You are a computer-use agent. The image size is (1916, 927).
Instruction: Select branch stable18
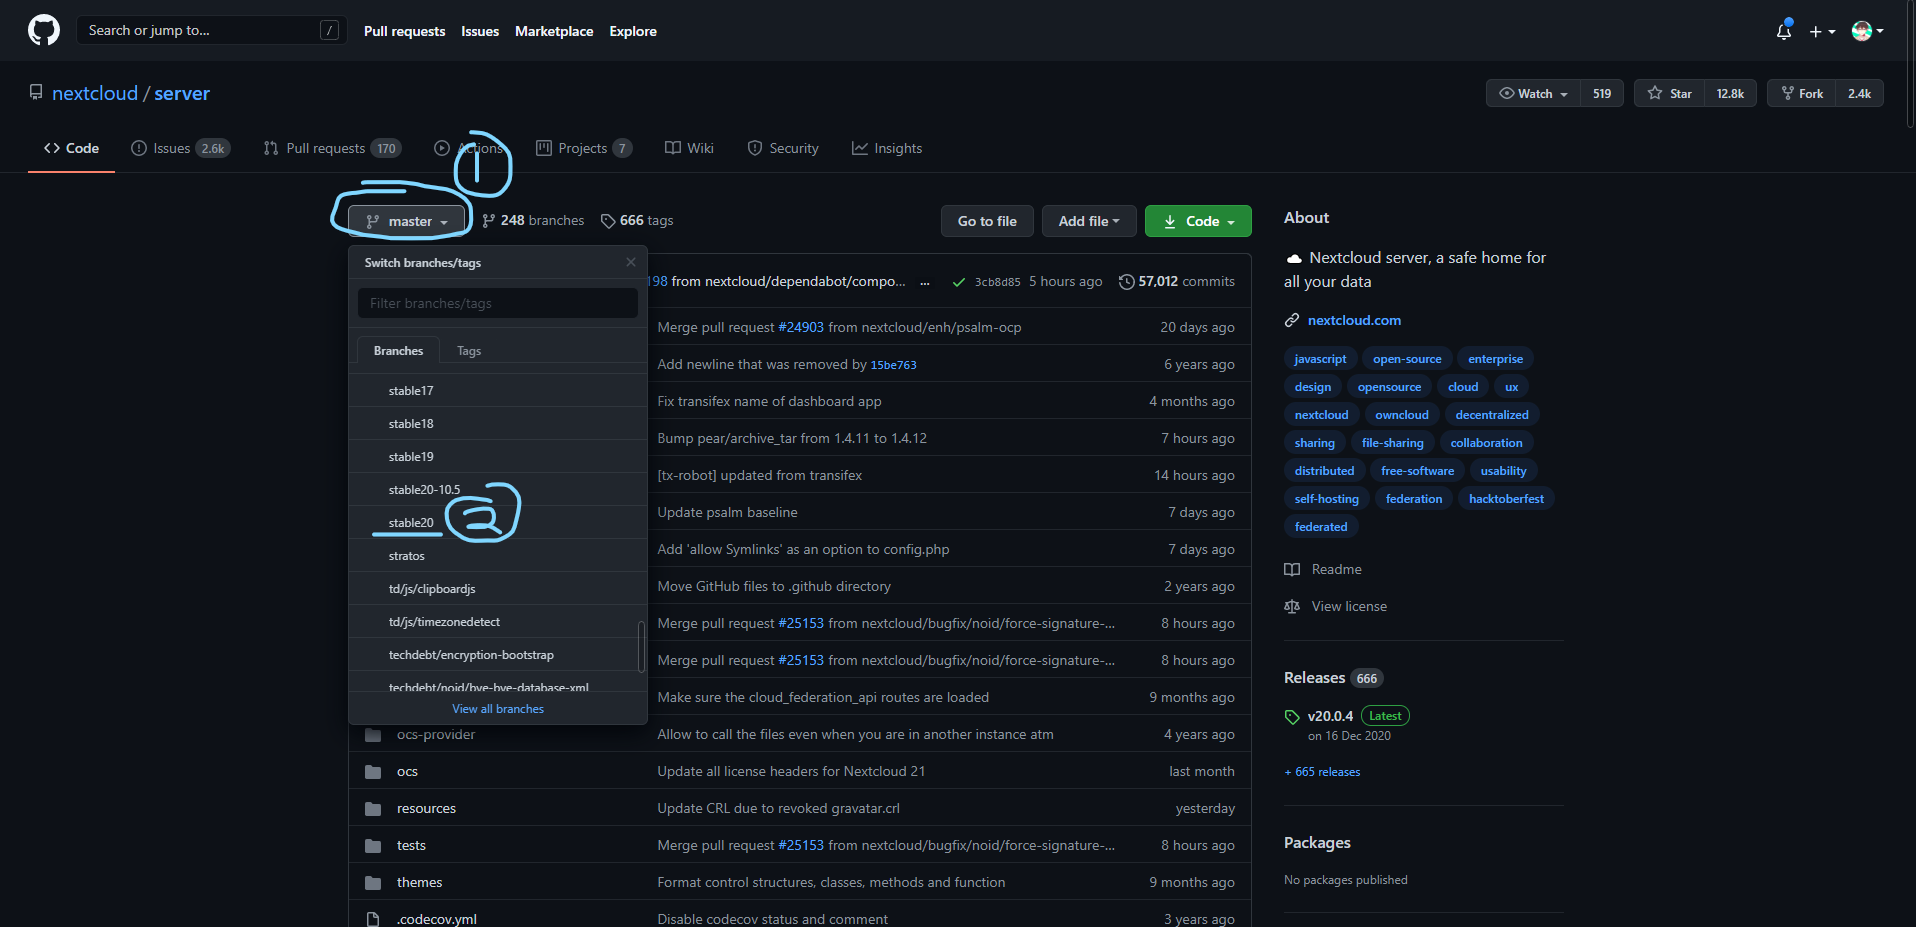498,423
